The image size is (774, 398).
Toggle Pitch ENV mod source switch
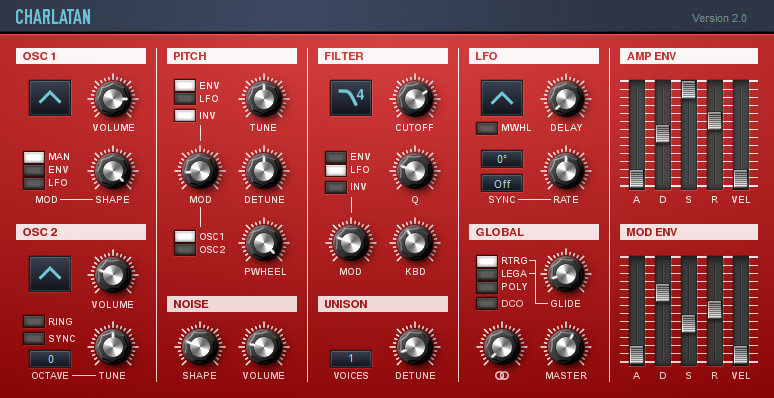[x=185, y=85]
